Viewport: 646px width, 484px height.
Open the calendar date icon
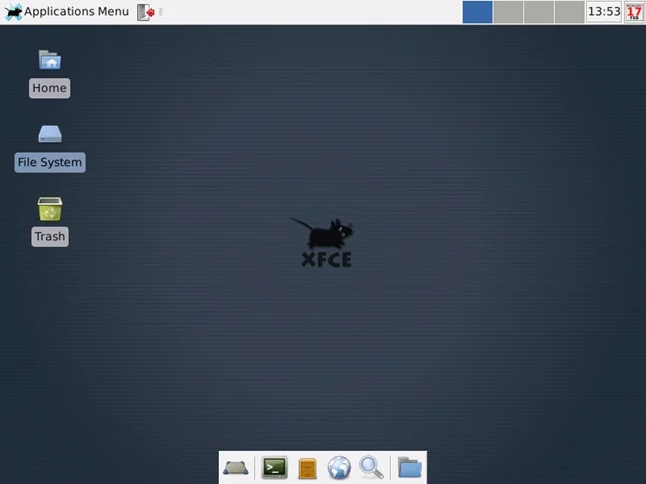pyautogui.click(x=634, y=12)
